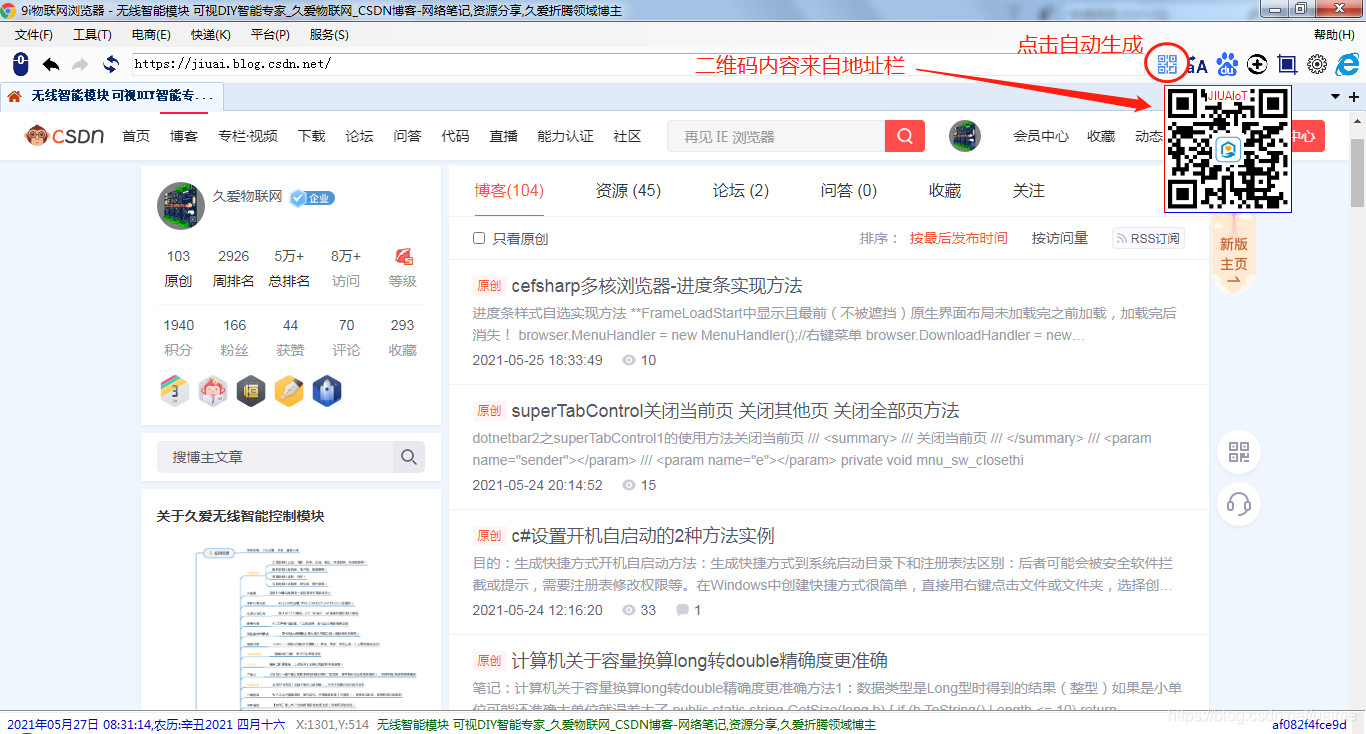Click the dark hexagon medal badge
This screenshot has width=1366, height=734.
(251, 391)
